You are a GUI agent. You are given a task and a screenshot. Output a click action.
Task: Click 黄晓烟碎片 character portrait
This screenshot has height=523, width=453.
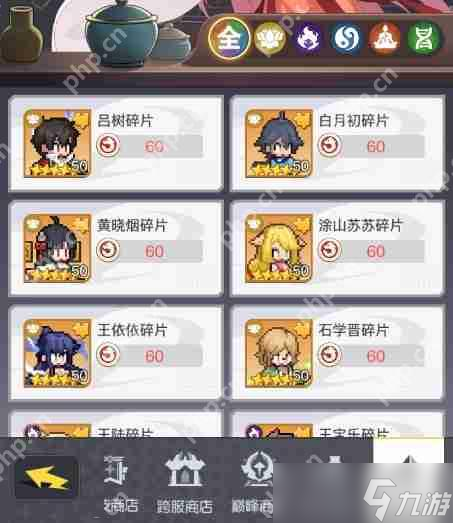(57, 248)
